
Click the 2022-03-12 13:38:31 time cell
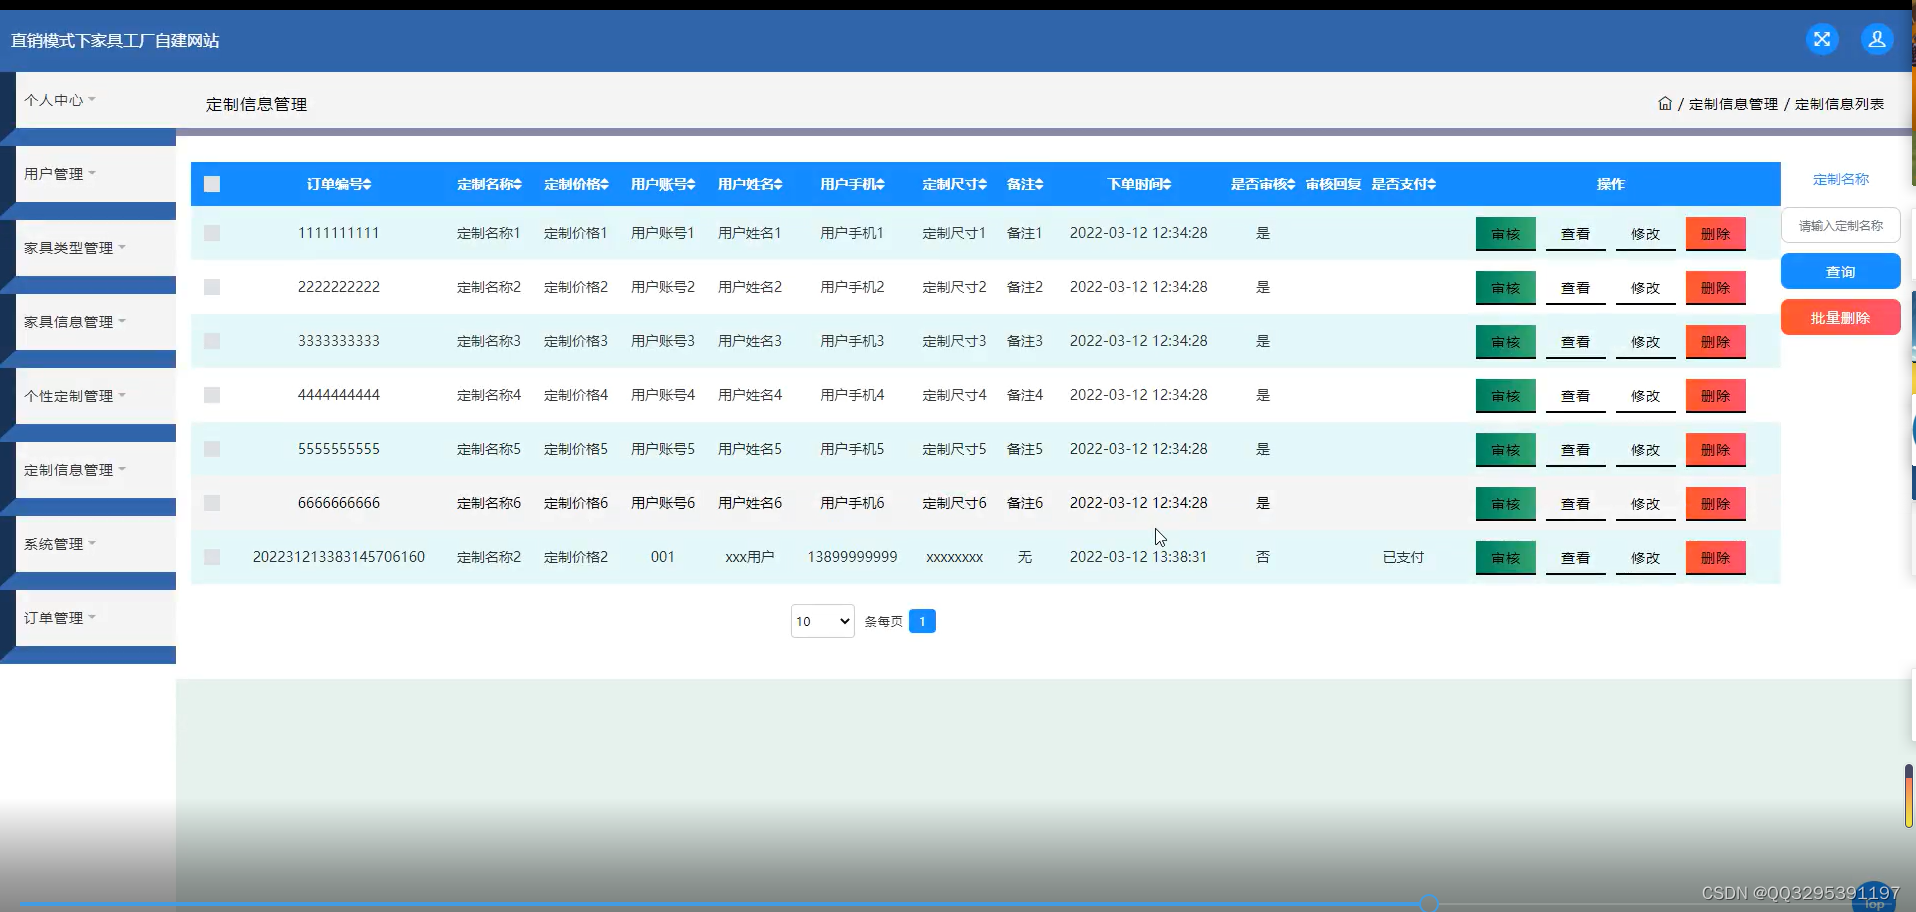coord(1138,557)
